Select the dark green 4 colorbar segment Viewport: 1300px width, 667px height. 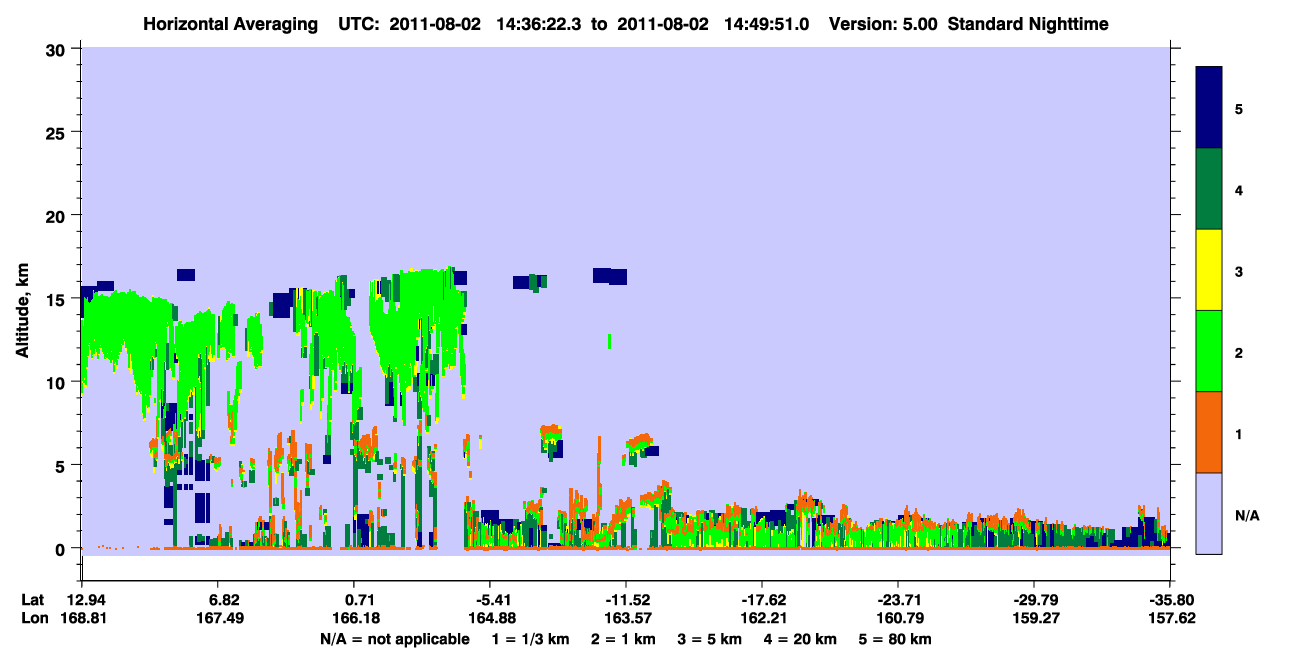click(x=1209, y=189)
